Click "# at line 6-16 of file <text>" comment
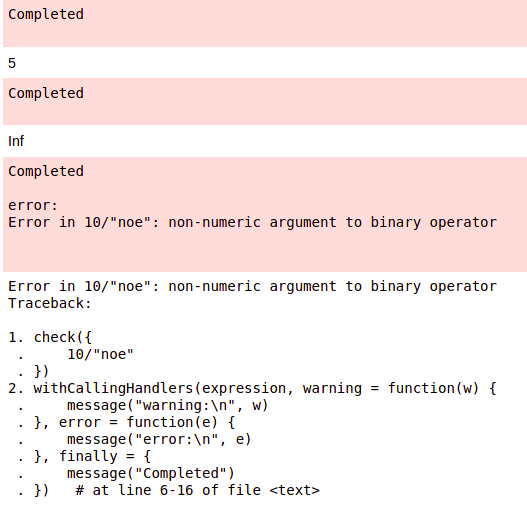 pos(198,490)
